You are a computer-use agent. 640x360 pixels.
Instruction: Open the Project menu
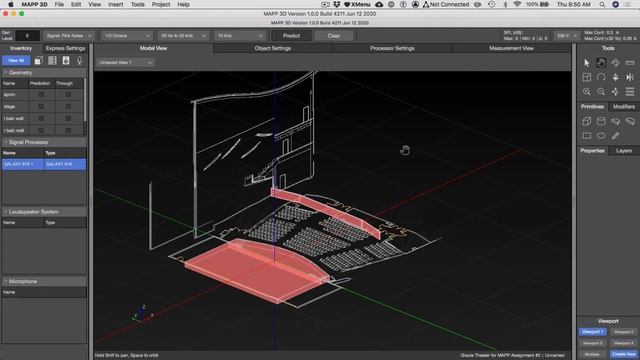161,4
